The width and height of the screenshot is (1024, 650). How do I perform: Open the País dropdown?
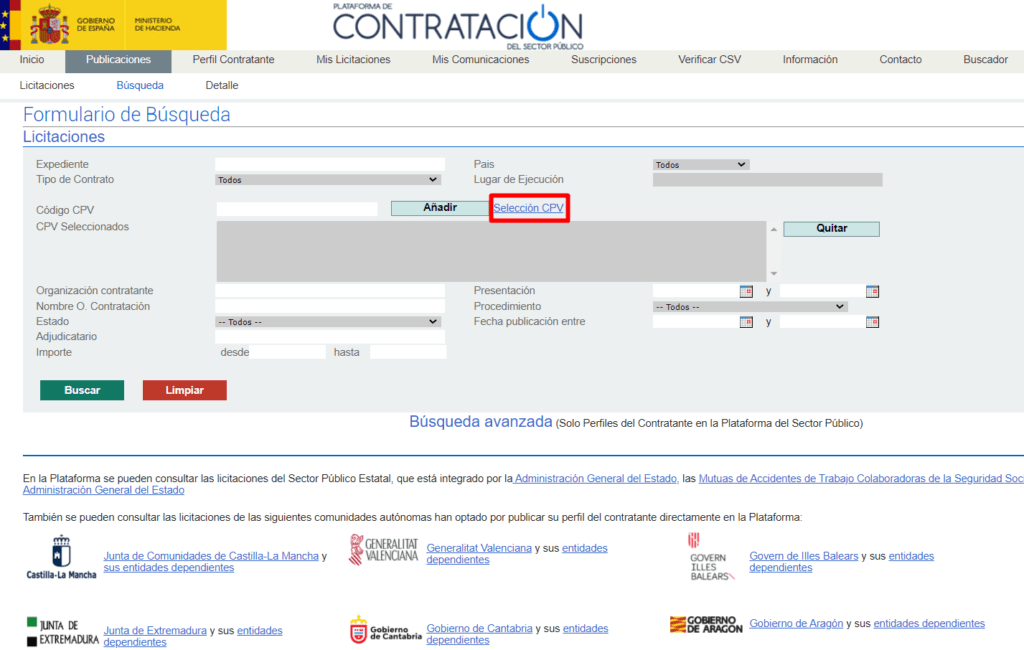coord(701,165)
